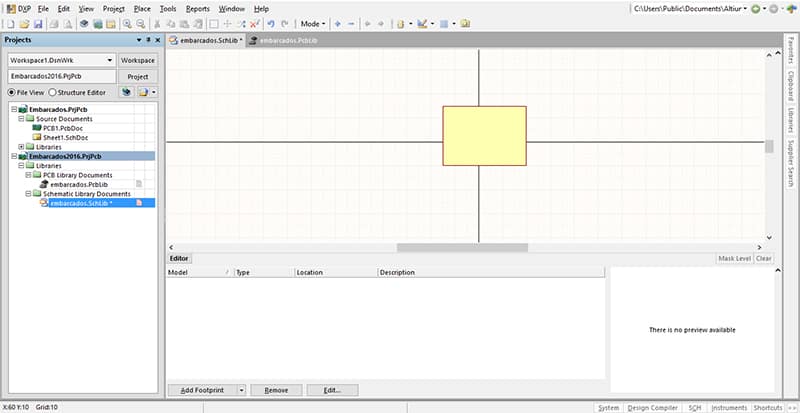Click the Zoom Out magnifier icon

[x=141, y=23]
